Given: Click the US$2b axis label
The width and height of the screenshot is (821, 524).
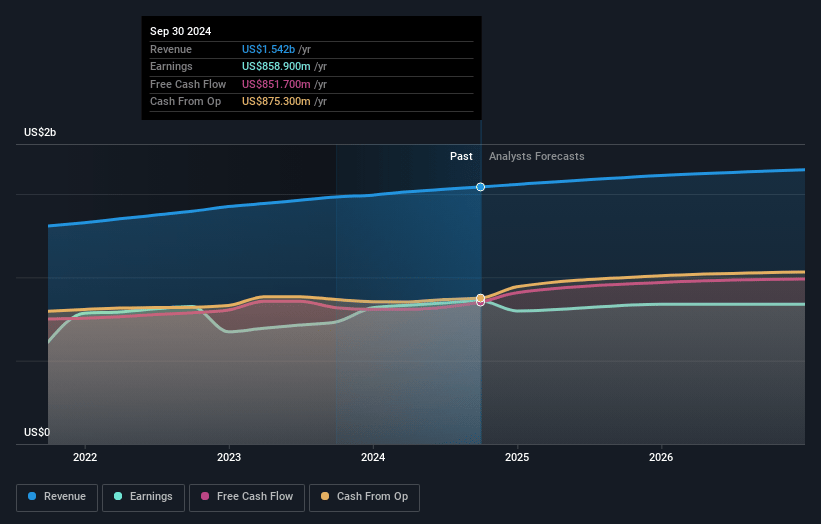Looking at the screenshot, I should click(x=40, y=132).
